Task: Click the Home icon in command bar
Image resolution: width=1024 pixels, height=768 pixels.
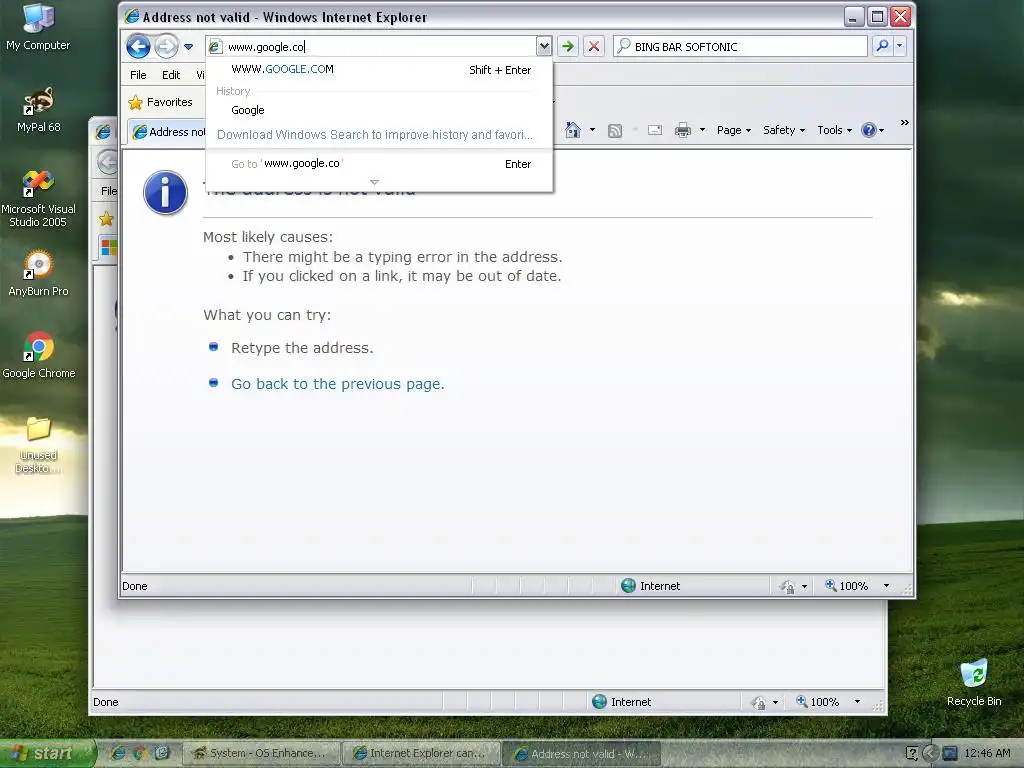Action: coord(573,130)
